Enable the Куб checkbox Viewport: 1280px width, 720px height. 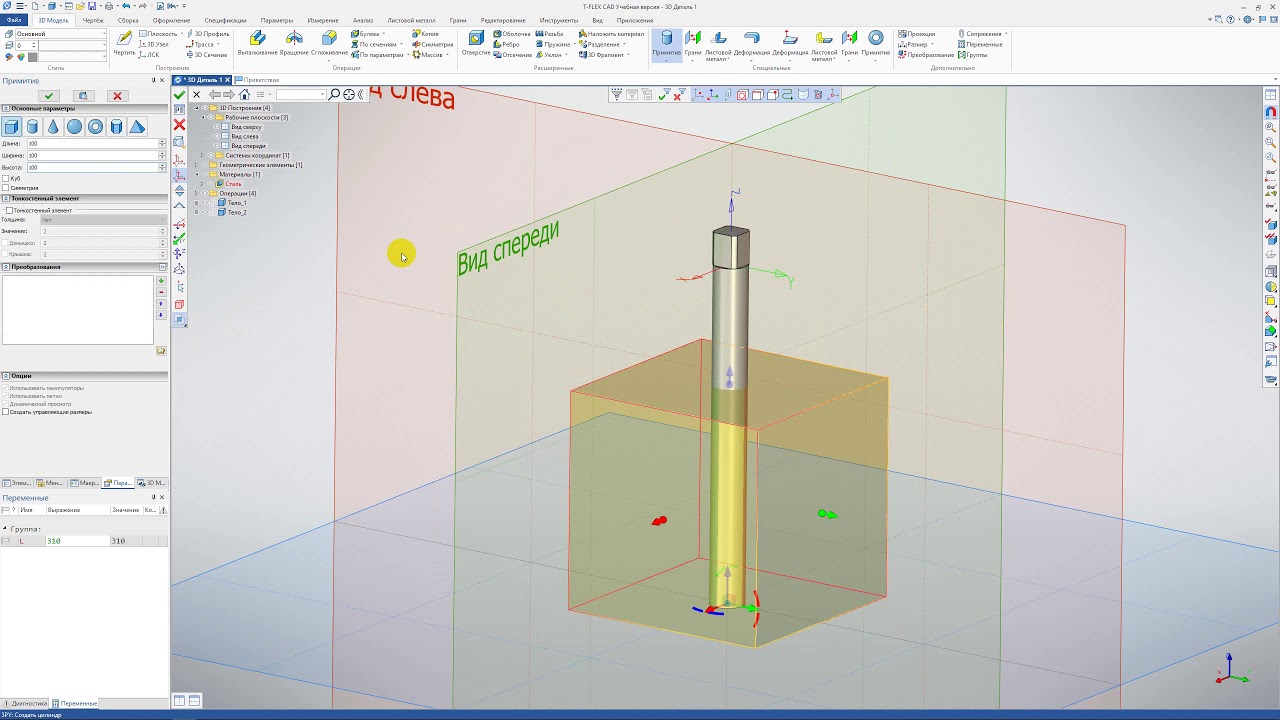5,179
